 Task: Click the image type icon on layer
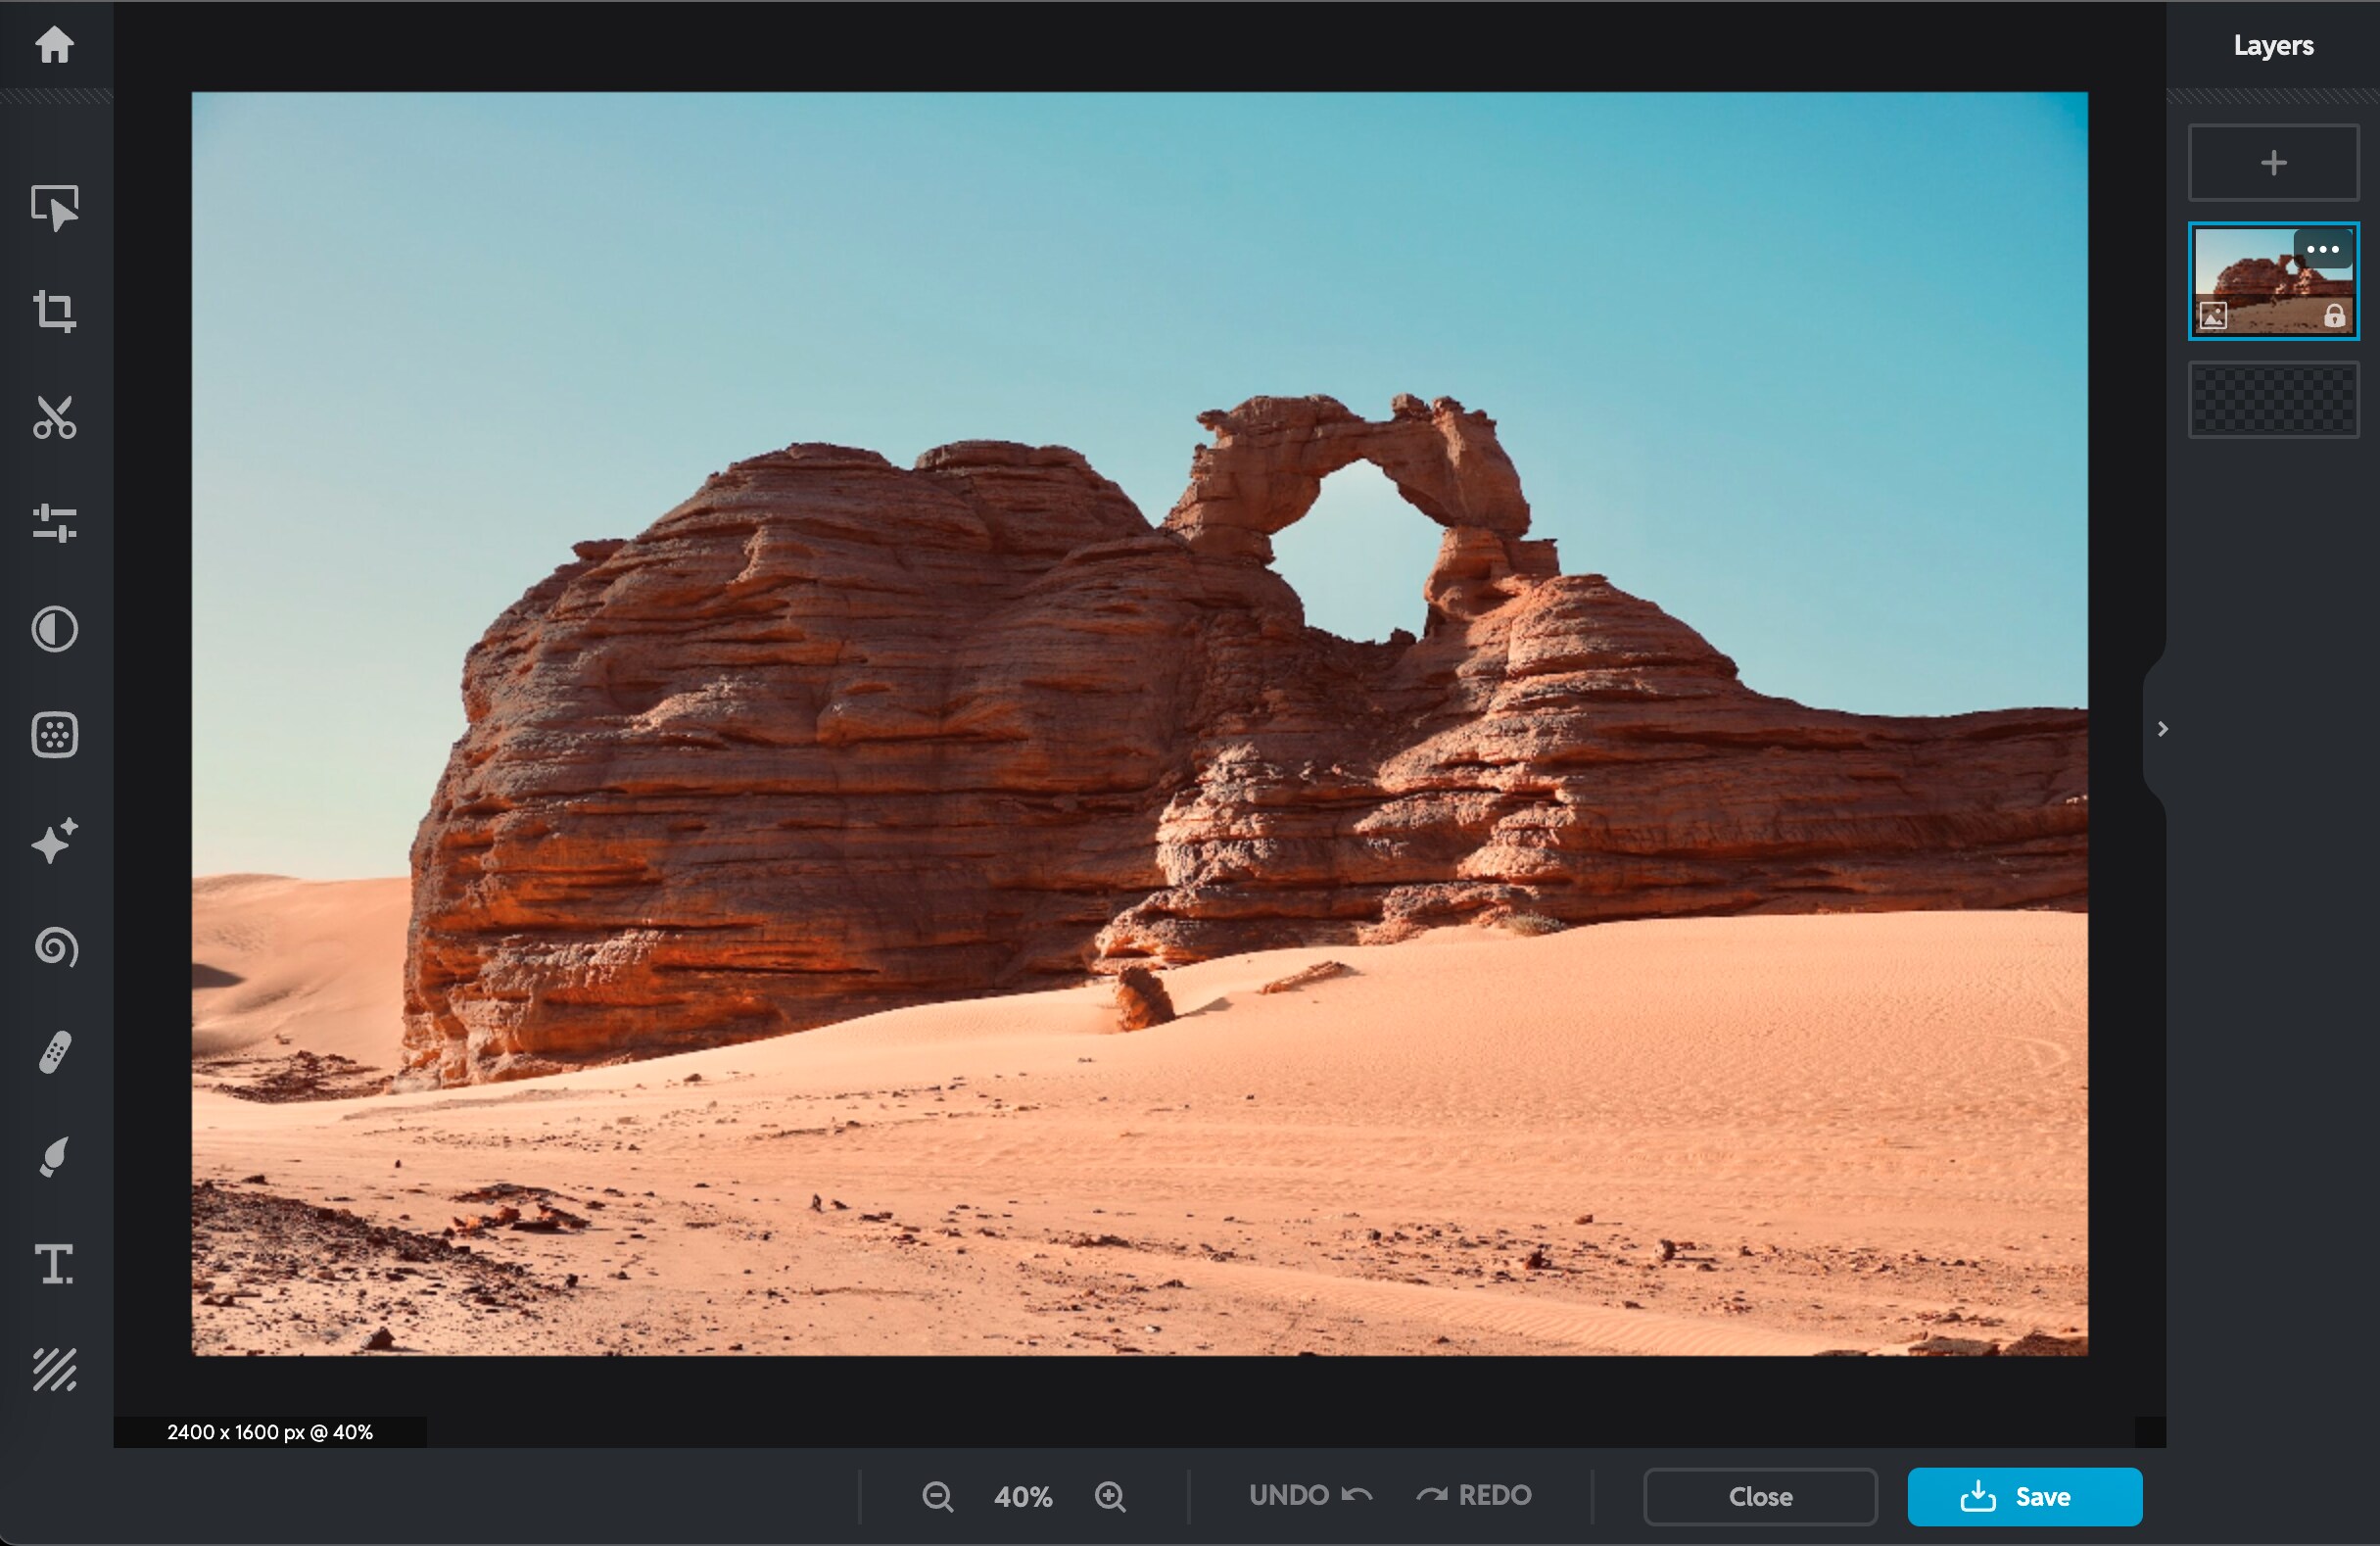[x=2213, y=316]
